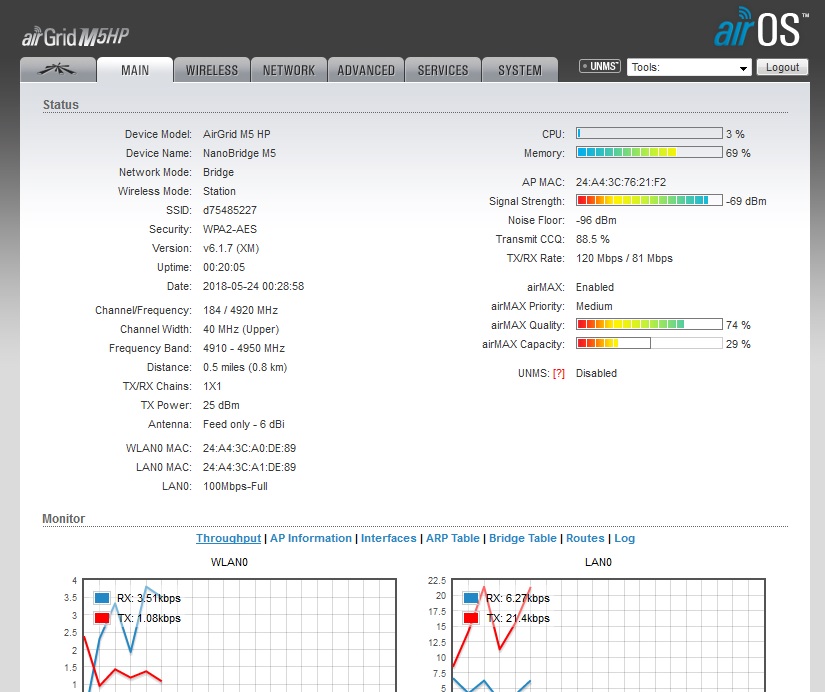
Task: Click the Wireless Mode value Station
Action: (219, 191)
